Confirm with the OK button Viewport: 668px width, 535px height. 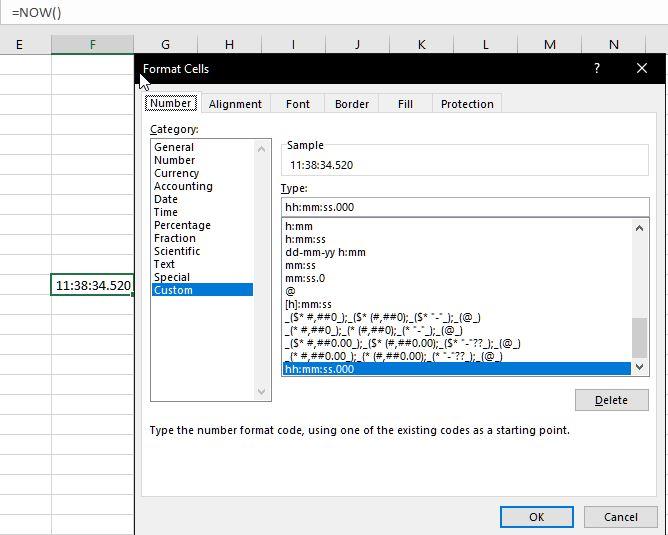tap(536, 517)
